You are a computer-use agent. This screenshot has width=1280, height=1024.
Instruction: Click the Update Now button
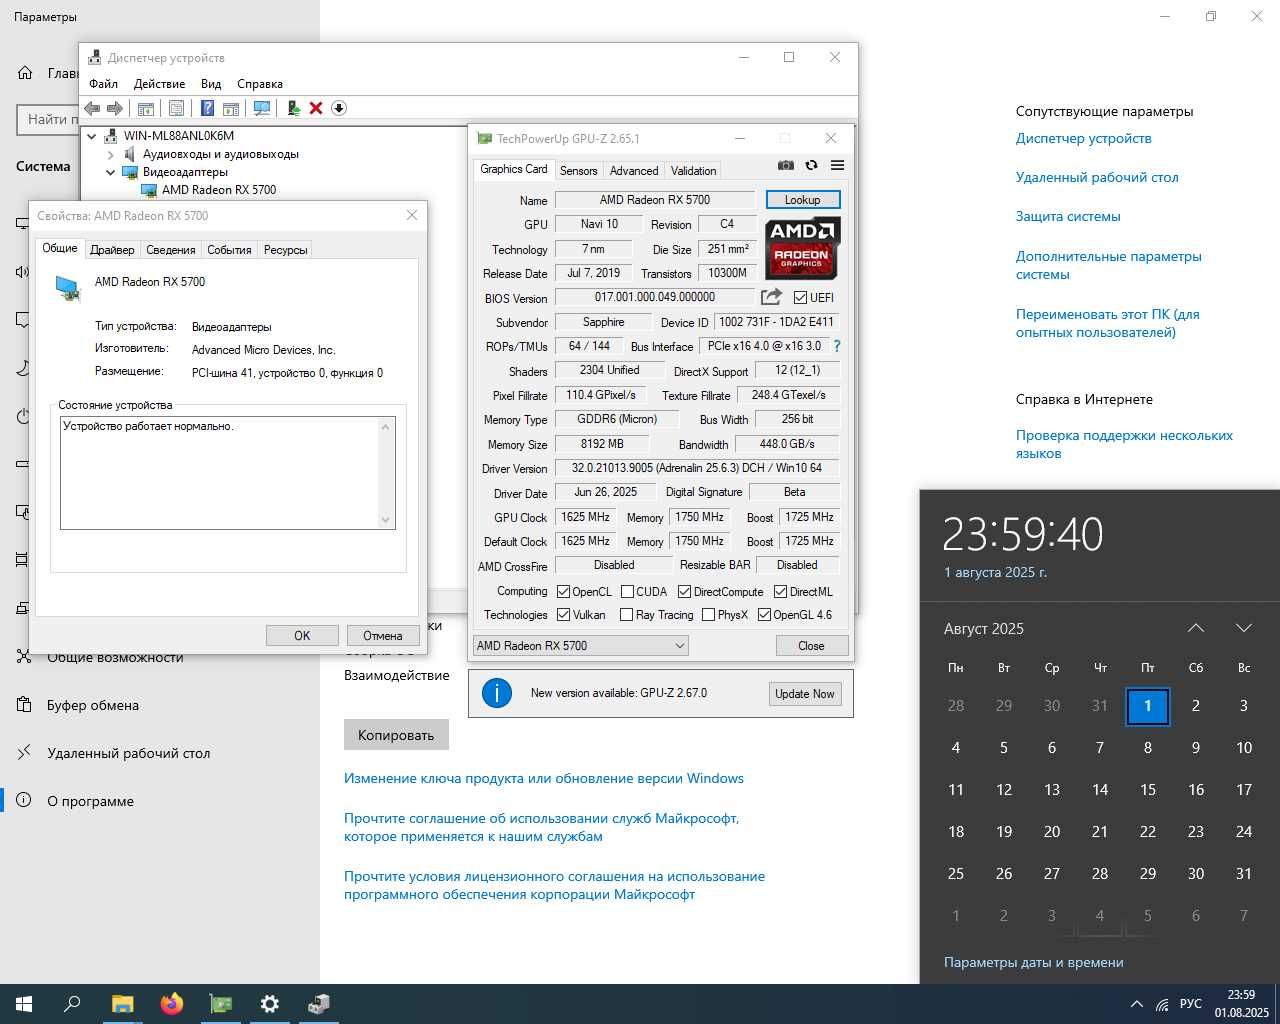[x=805, y=693]
